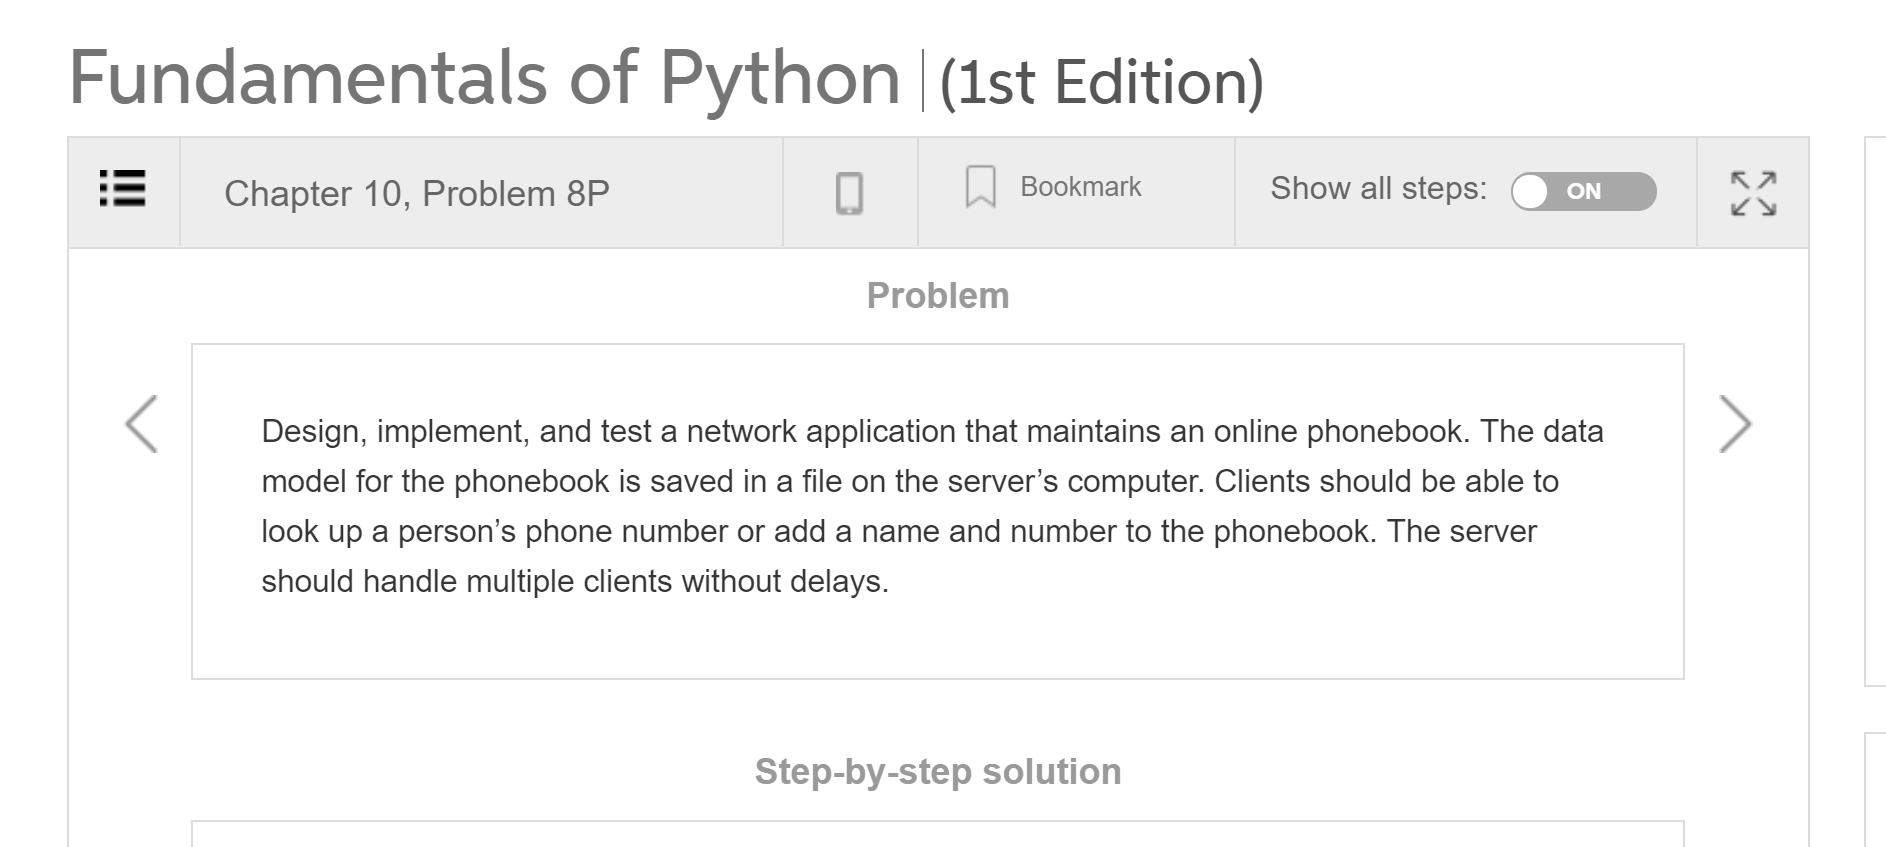Click the fullscreen expand arrows icon

(1753, 193)
